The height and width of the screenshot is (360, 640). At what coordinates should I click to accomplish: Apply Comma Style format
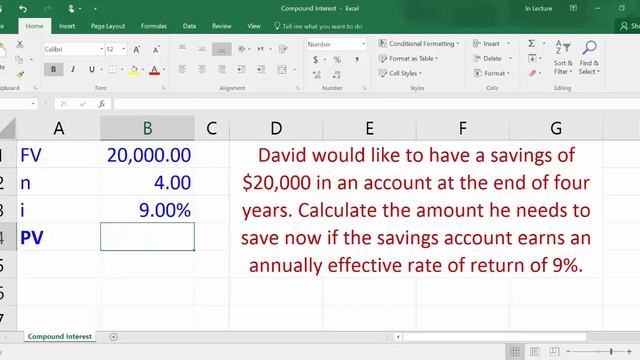(x=357, y=60)
